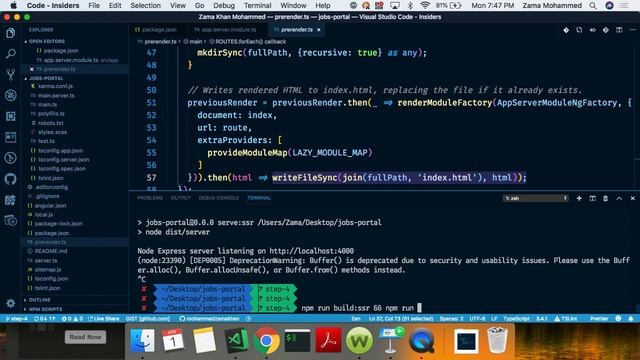
Task: Open the Debug menu
Action: click(224, 6)
